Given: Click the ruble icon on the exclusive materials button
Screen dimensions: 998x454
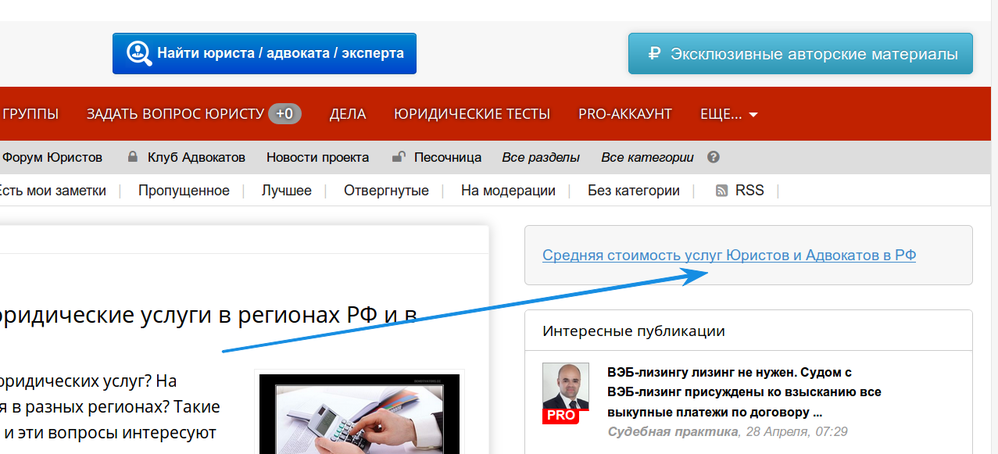Looking at the screenshot, I should (x=654, y=53).
